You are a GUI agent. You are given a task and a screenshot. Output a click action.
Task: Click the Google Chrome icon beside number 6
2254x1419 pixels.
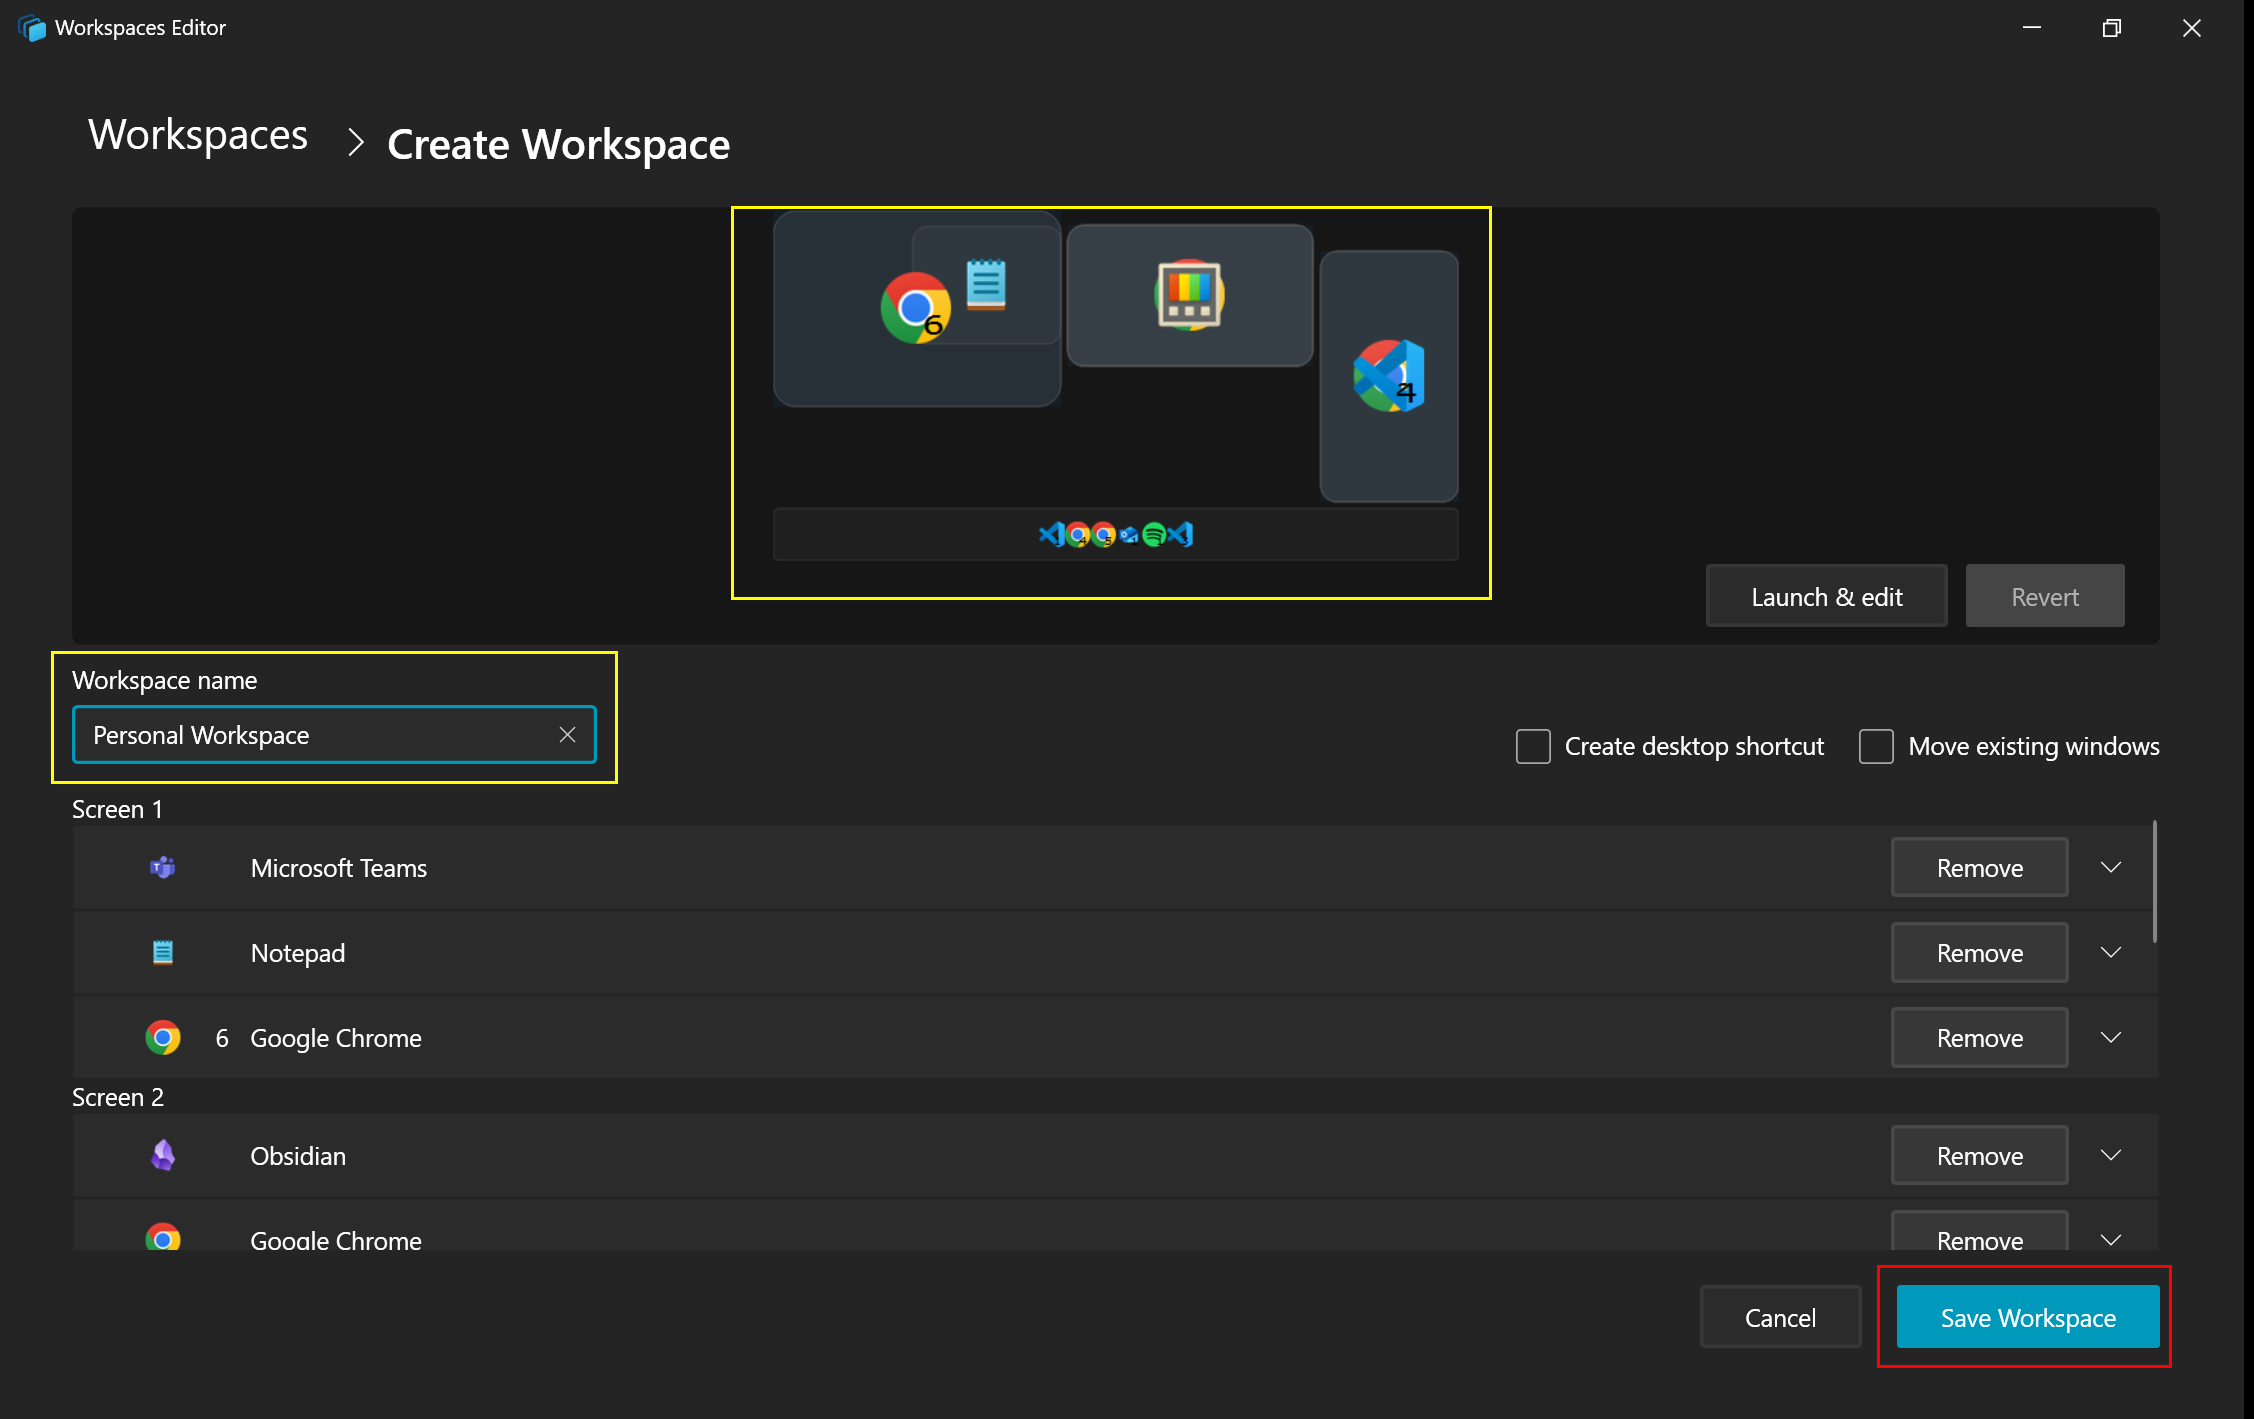[163, 1037]
